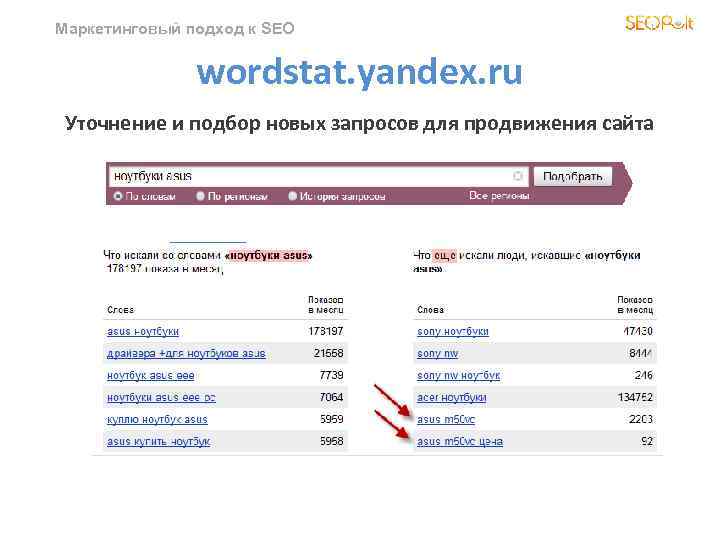
Task: Click the value 2203 for asus m50vc
Action: click(x=641, y=420)
